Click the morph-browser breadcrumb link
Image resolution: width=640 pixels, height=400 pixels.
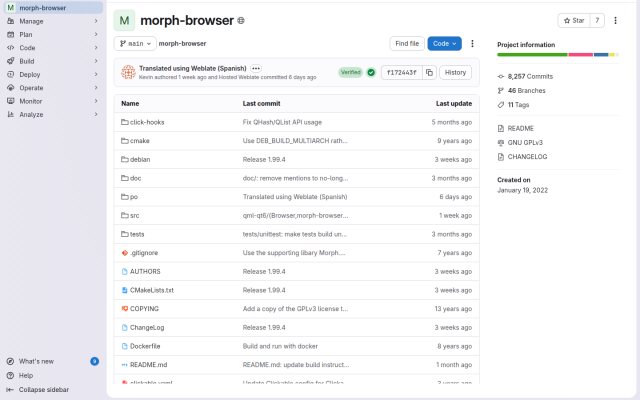click(182, 44)
